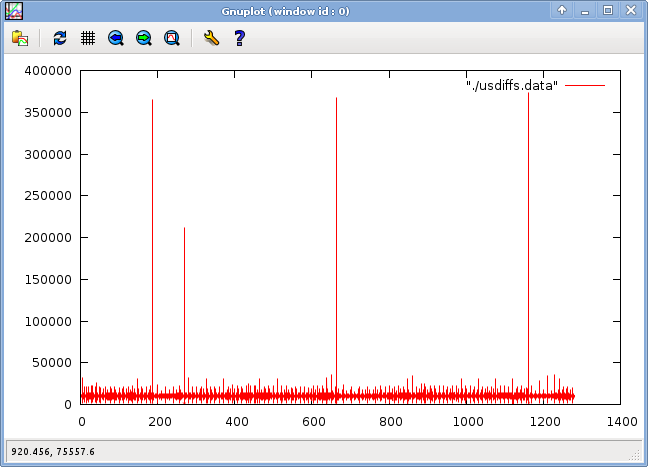The width and height of the screenshot is (648, 467).
Task: Minimize the Gnuplot window
Action: click(x=585, y=10)
